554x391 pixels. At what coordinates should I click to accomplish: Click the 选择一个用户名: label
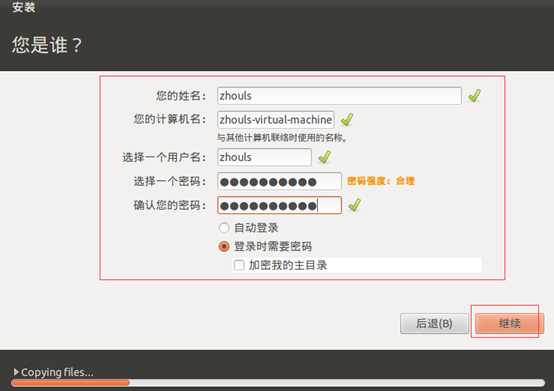(x=164, y=157)
